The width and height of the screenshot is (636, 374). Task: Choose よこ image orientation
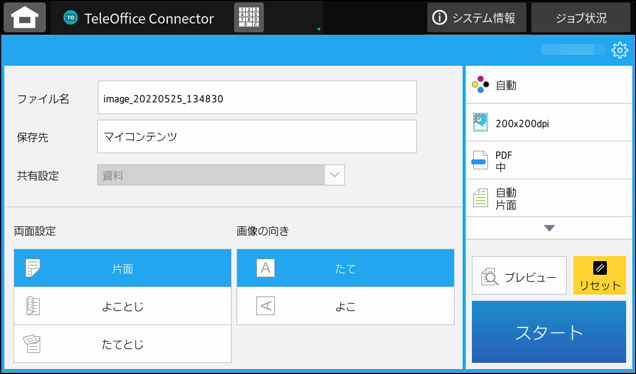346,306
